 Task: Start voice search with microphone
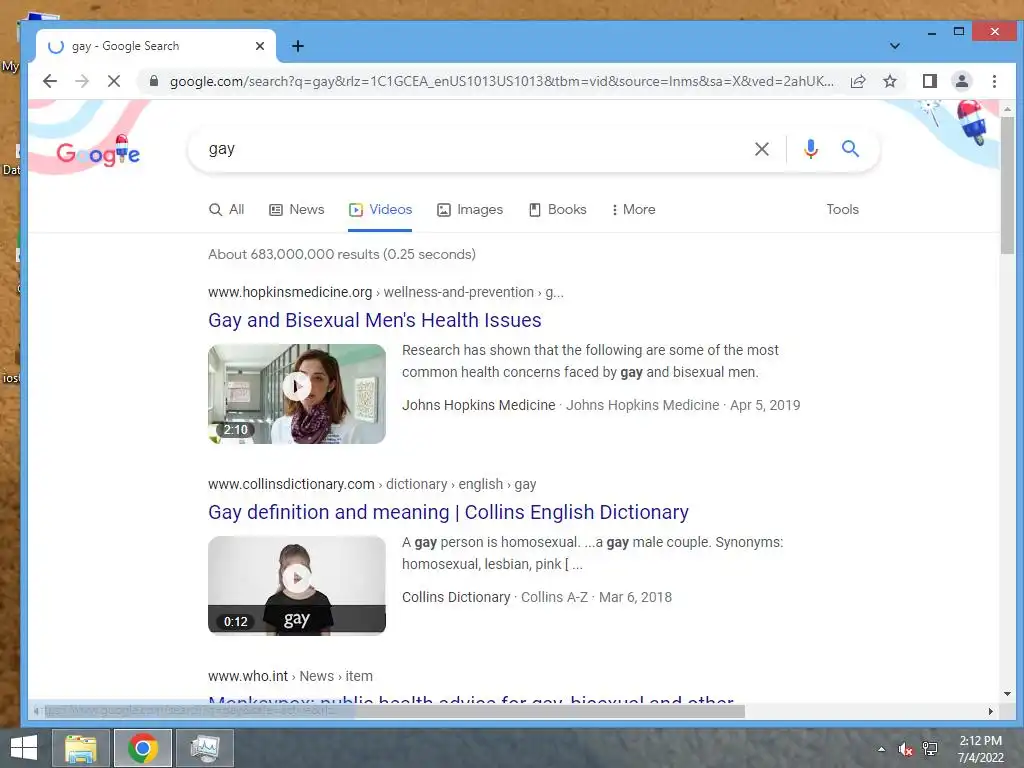(810, 149)
